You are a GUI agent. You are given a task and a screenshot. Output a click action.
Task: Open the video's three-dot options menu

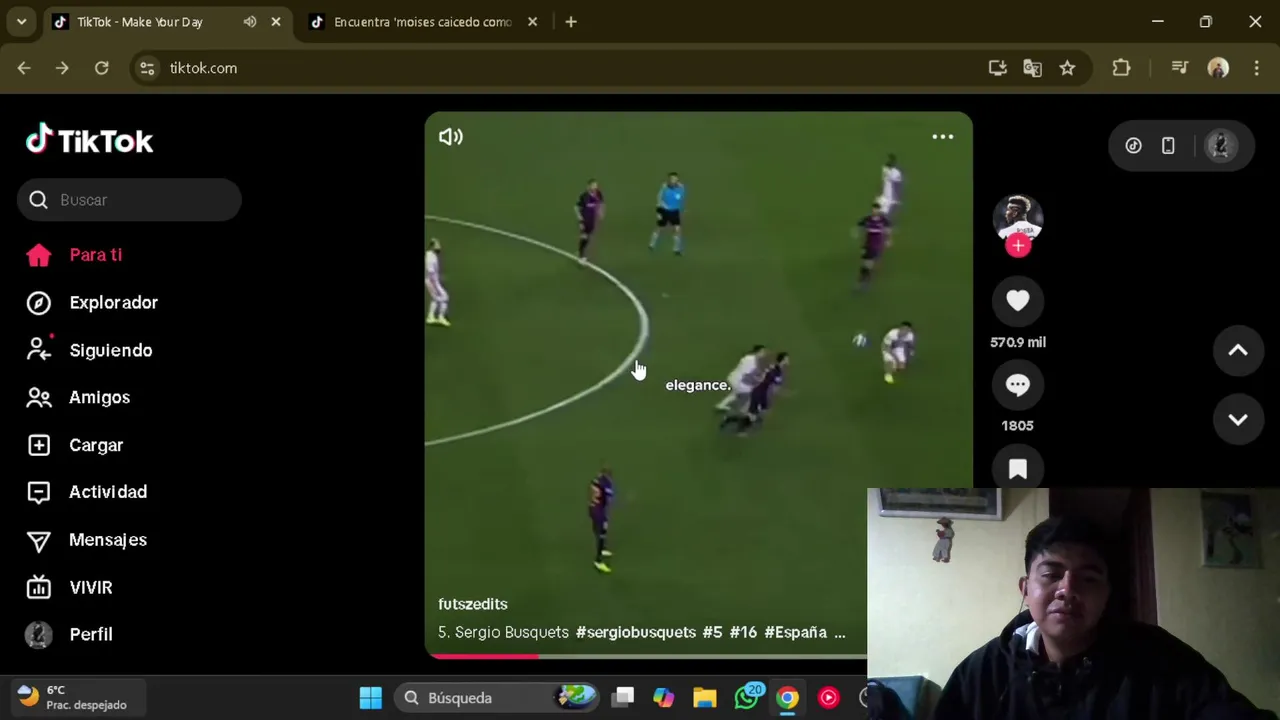tap(943, 137)
